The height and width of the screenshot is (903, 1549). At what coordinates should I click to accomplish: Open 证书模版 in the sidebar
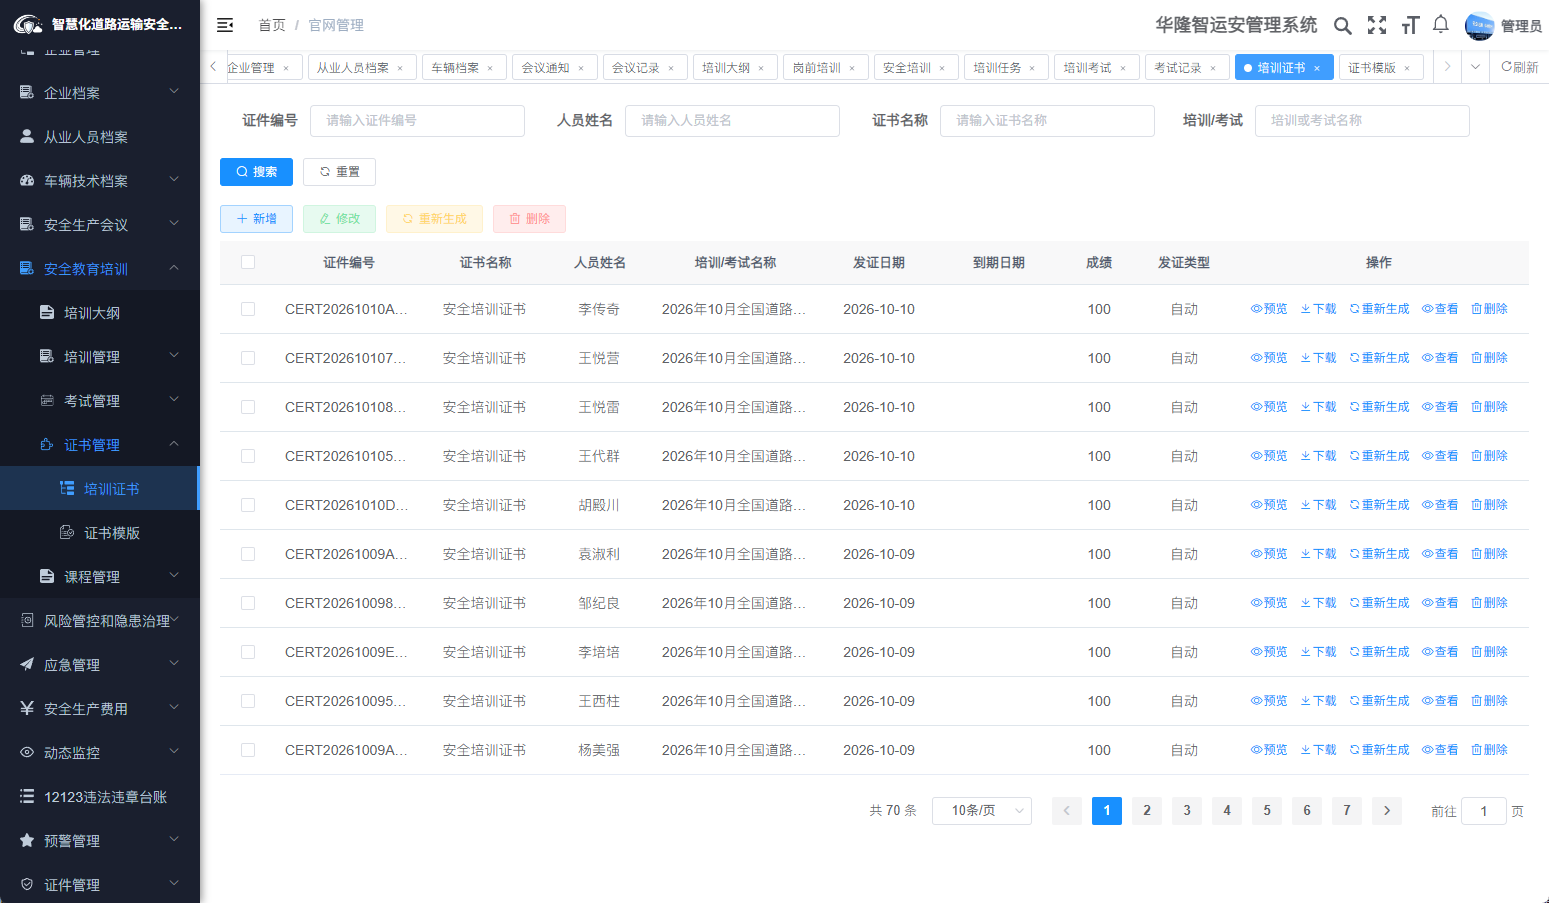pyautogui.click(x=100, y=533)
